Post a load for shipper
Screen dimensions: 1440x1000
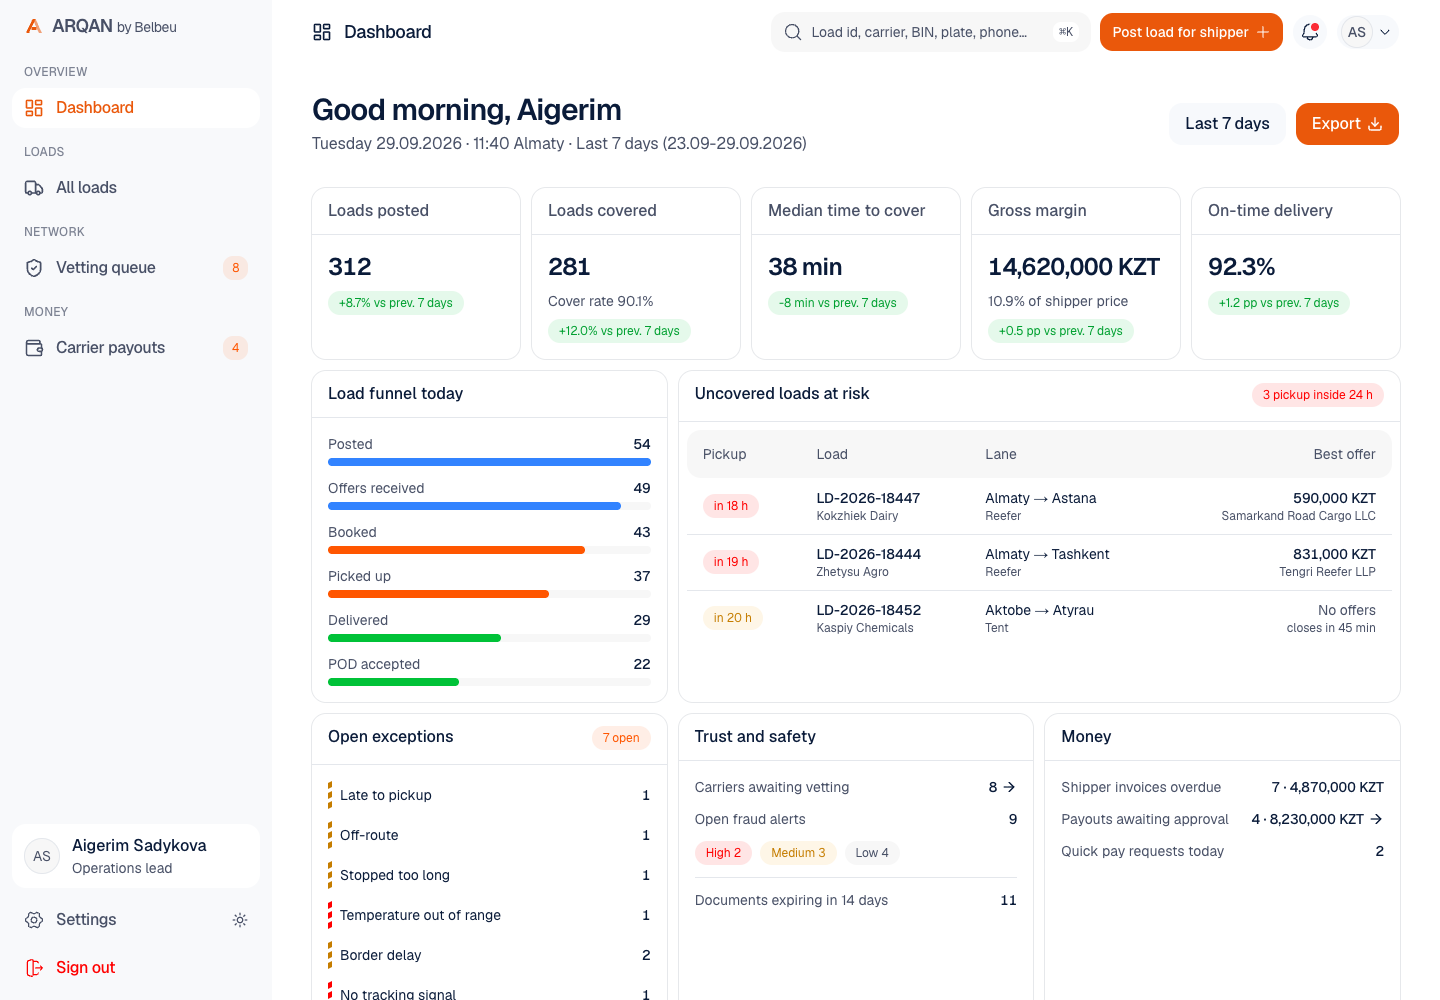[x=1191, y=32]
